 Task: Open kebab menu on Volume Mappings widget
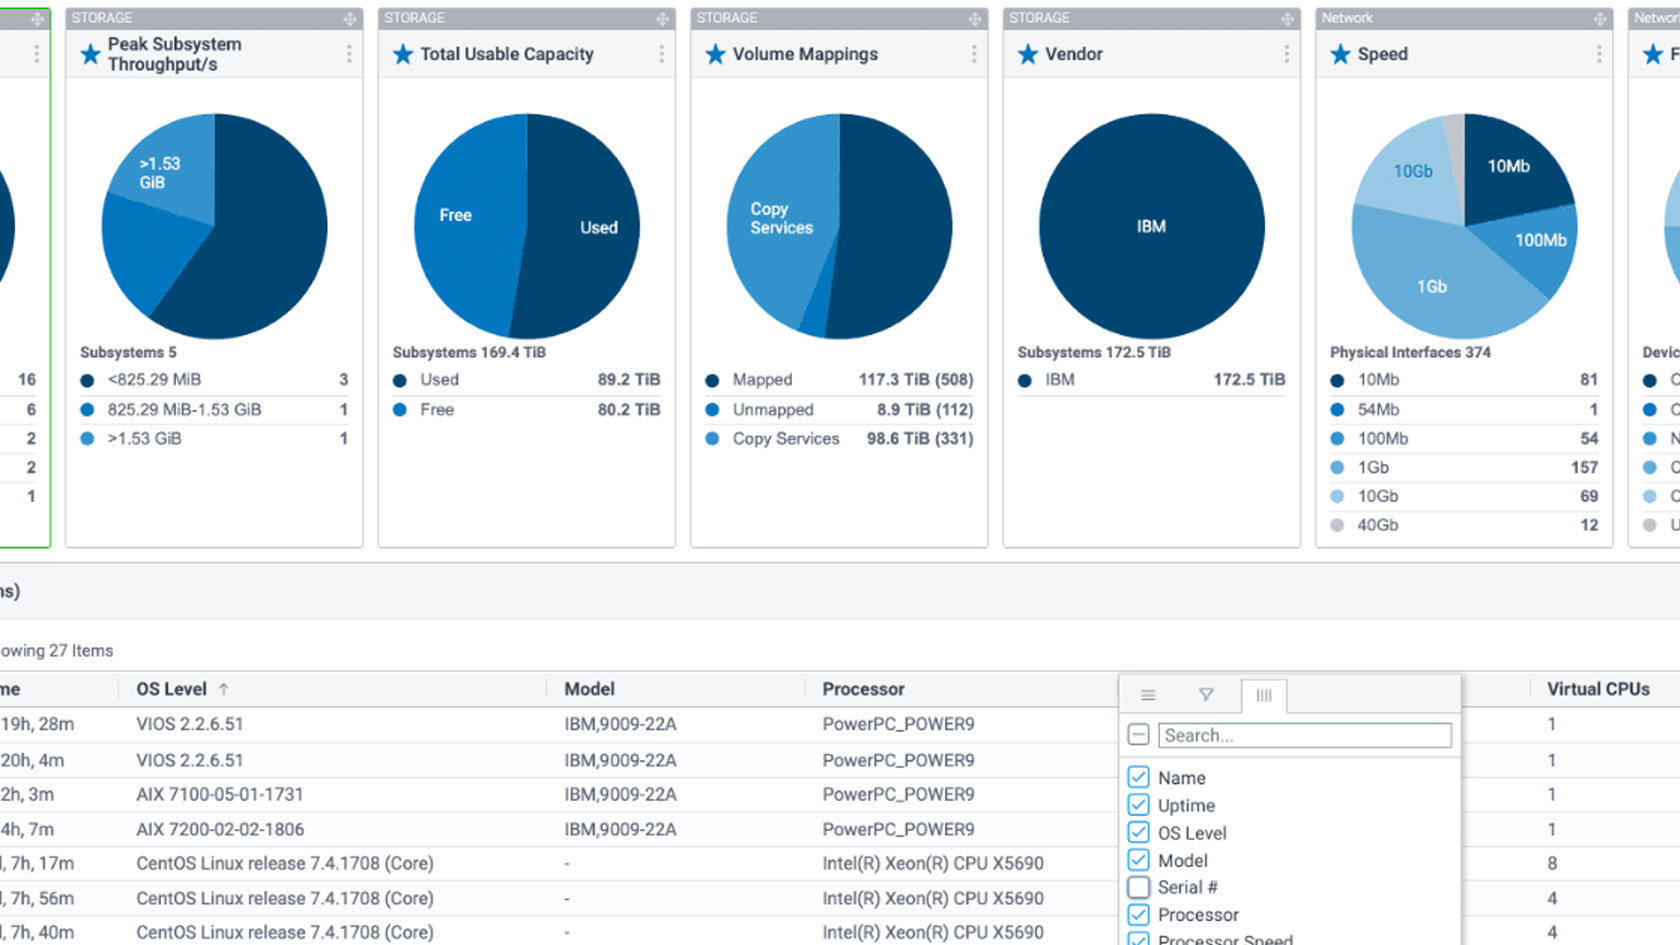pyautogui.click(x=974, y=54)
